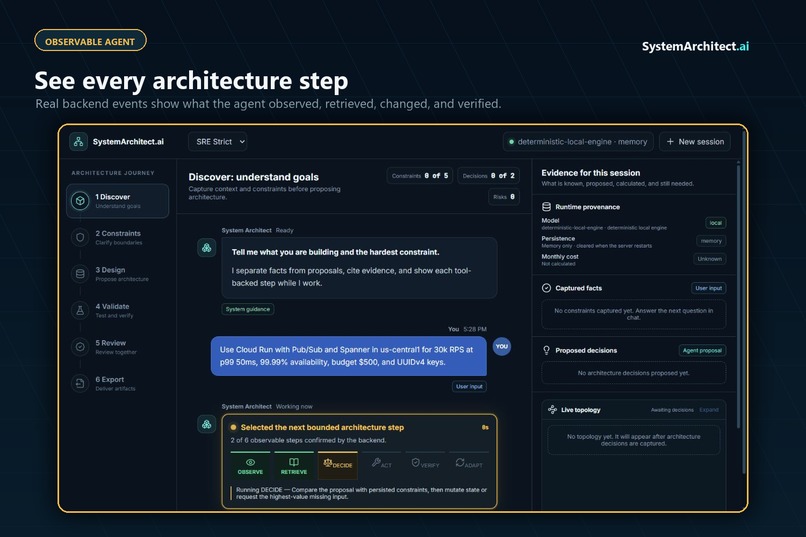Click the Live topology network icon
Image resolution: width=806 pixels, height=537 pixels.
coord(553,410)
